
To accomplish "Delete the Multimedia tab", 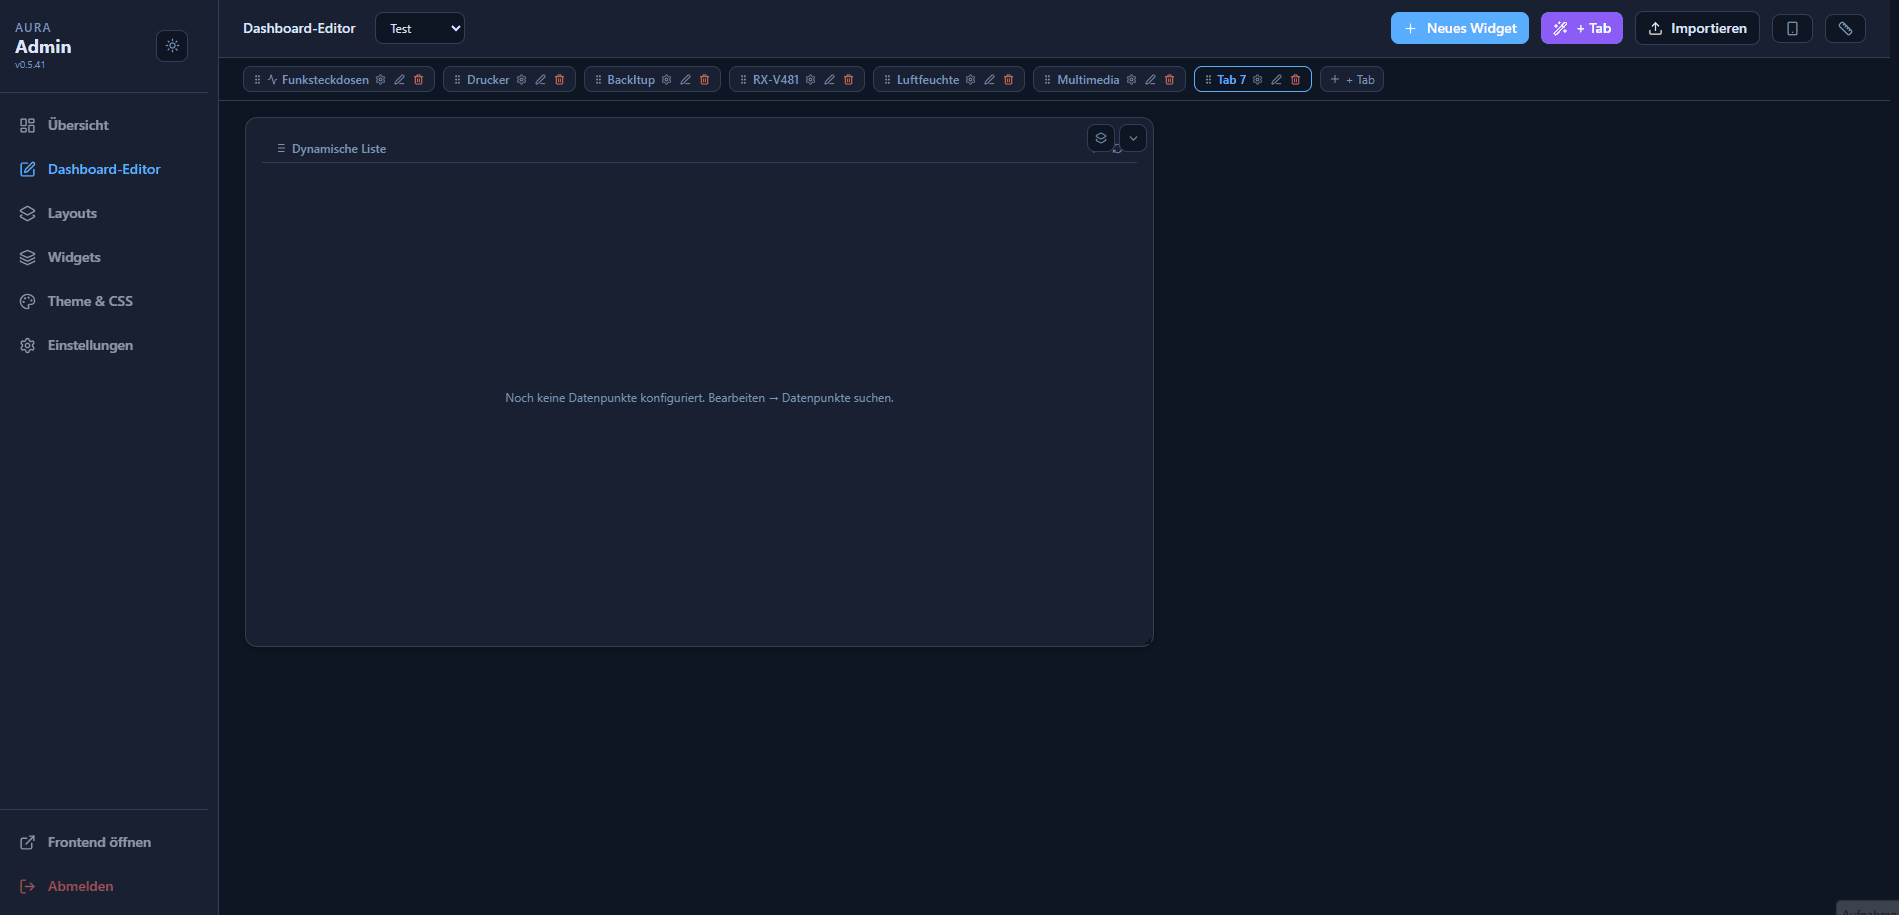I will tap(1170, 80).
